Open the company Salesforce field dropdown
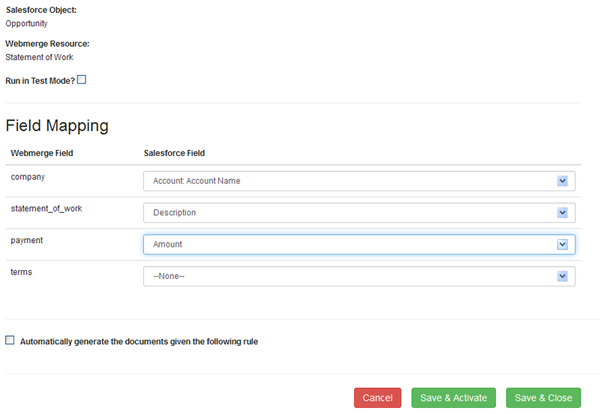The height and width of the screenshot is (414, 600). coord(359,181)
